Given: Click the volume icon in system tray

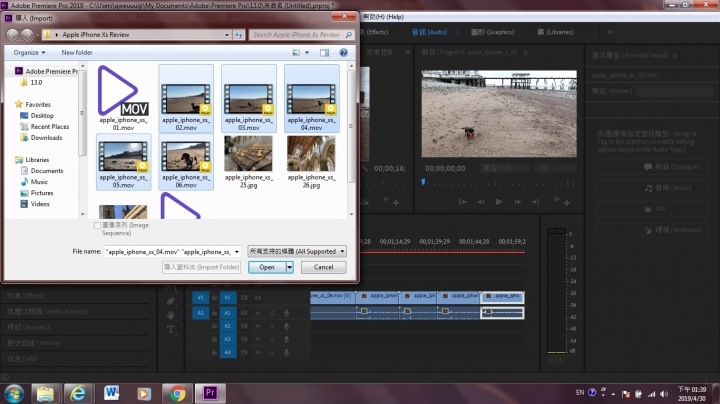Looking at the screenshot, I should click(x=664, y=394).
